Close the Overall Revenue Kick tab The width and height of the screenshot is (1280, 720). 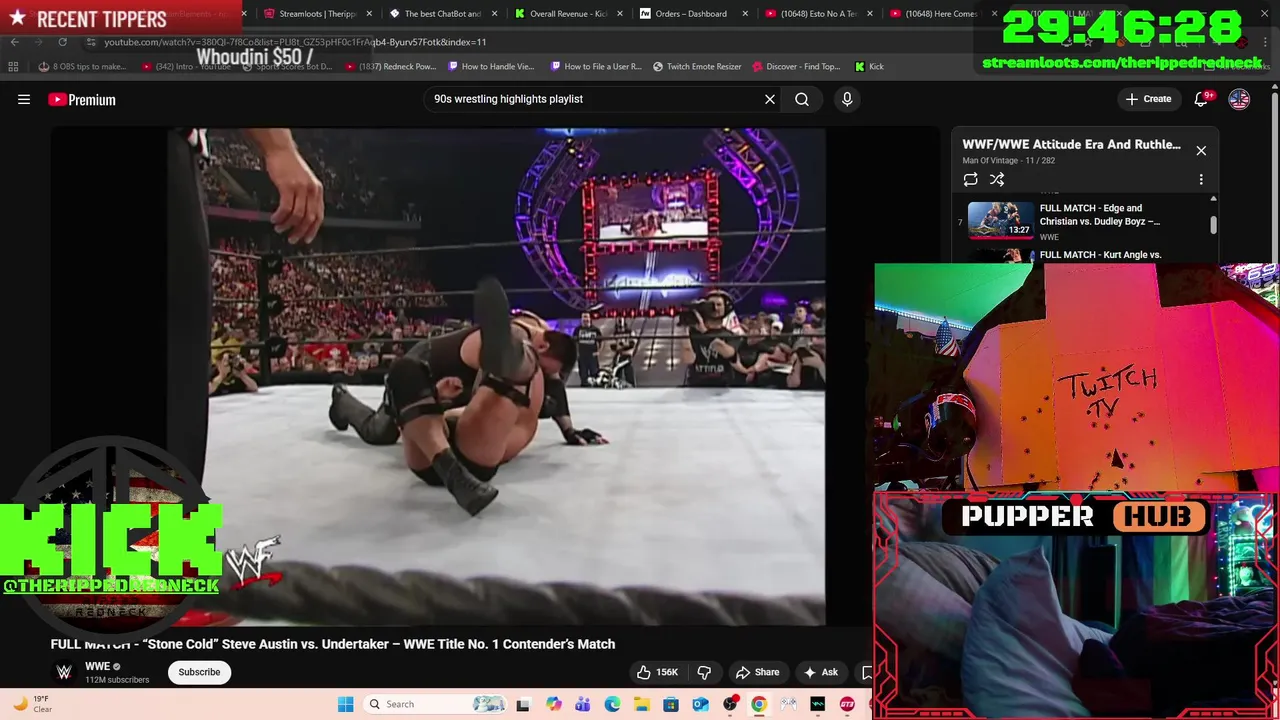point(620,14)
